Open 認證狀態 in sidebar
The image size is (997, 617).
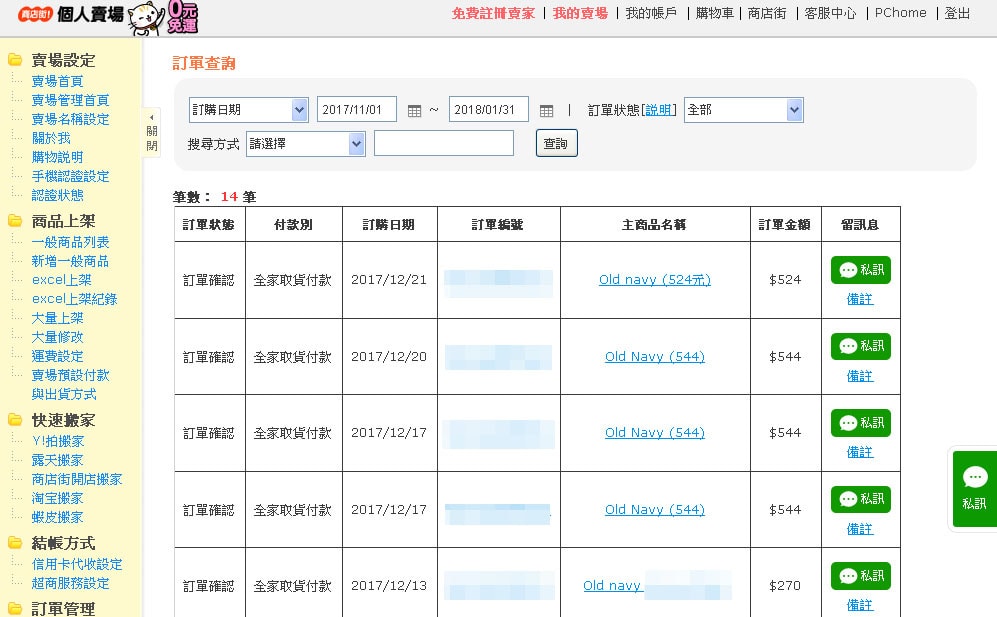57,196
